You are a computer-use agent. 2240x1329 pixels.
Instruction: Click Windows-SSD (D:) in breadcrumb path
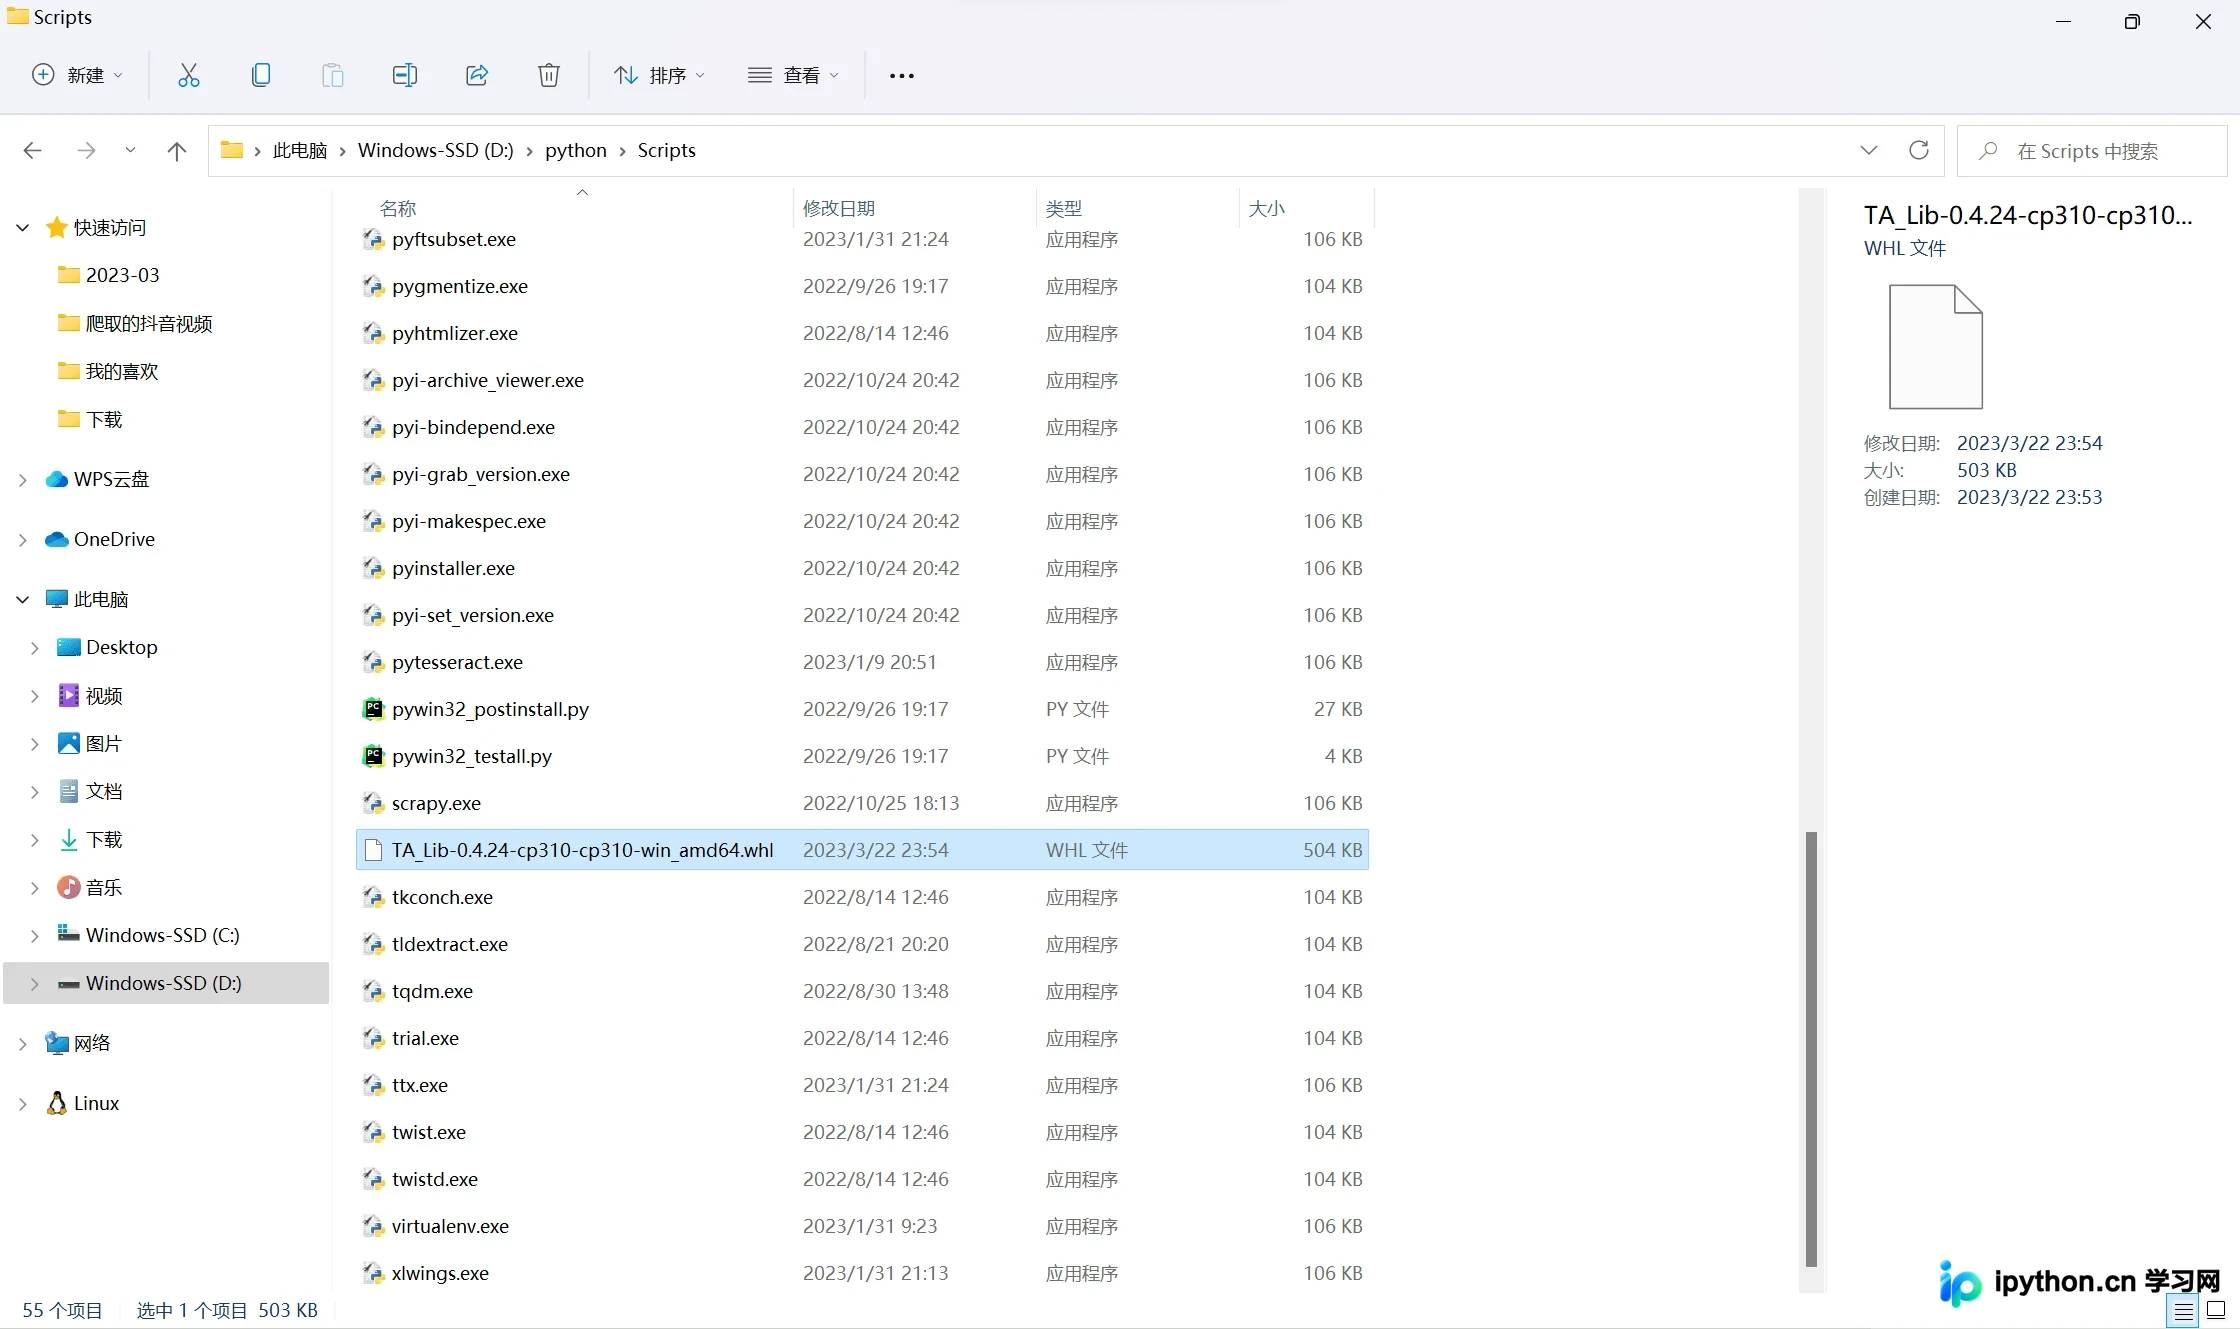pyautogui.click(x=436, y=150)
